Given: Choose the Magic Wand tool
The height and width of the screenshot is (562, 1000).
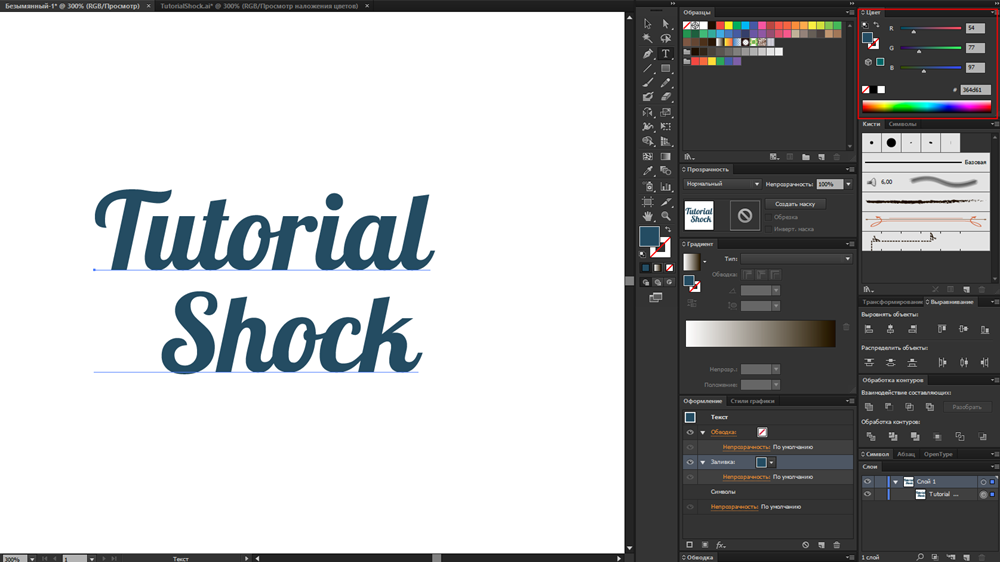Looking at the screenshot, I should tap(647, 38).
